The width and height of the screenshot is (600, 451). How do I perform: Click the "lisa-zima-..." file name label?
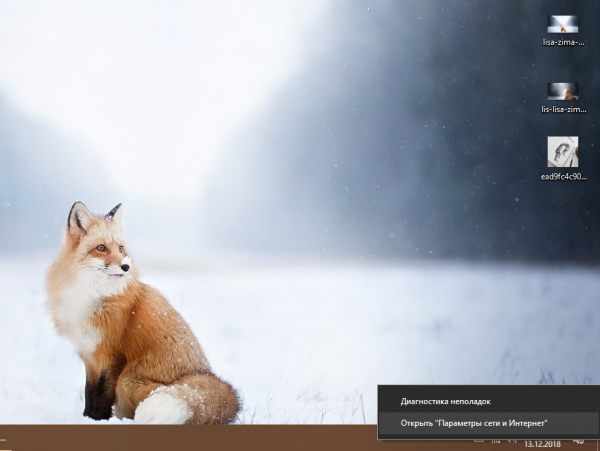[562, 42]
